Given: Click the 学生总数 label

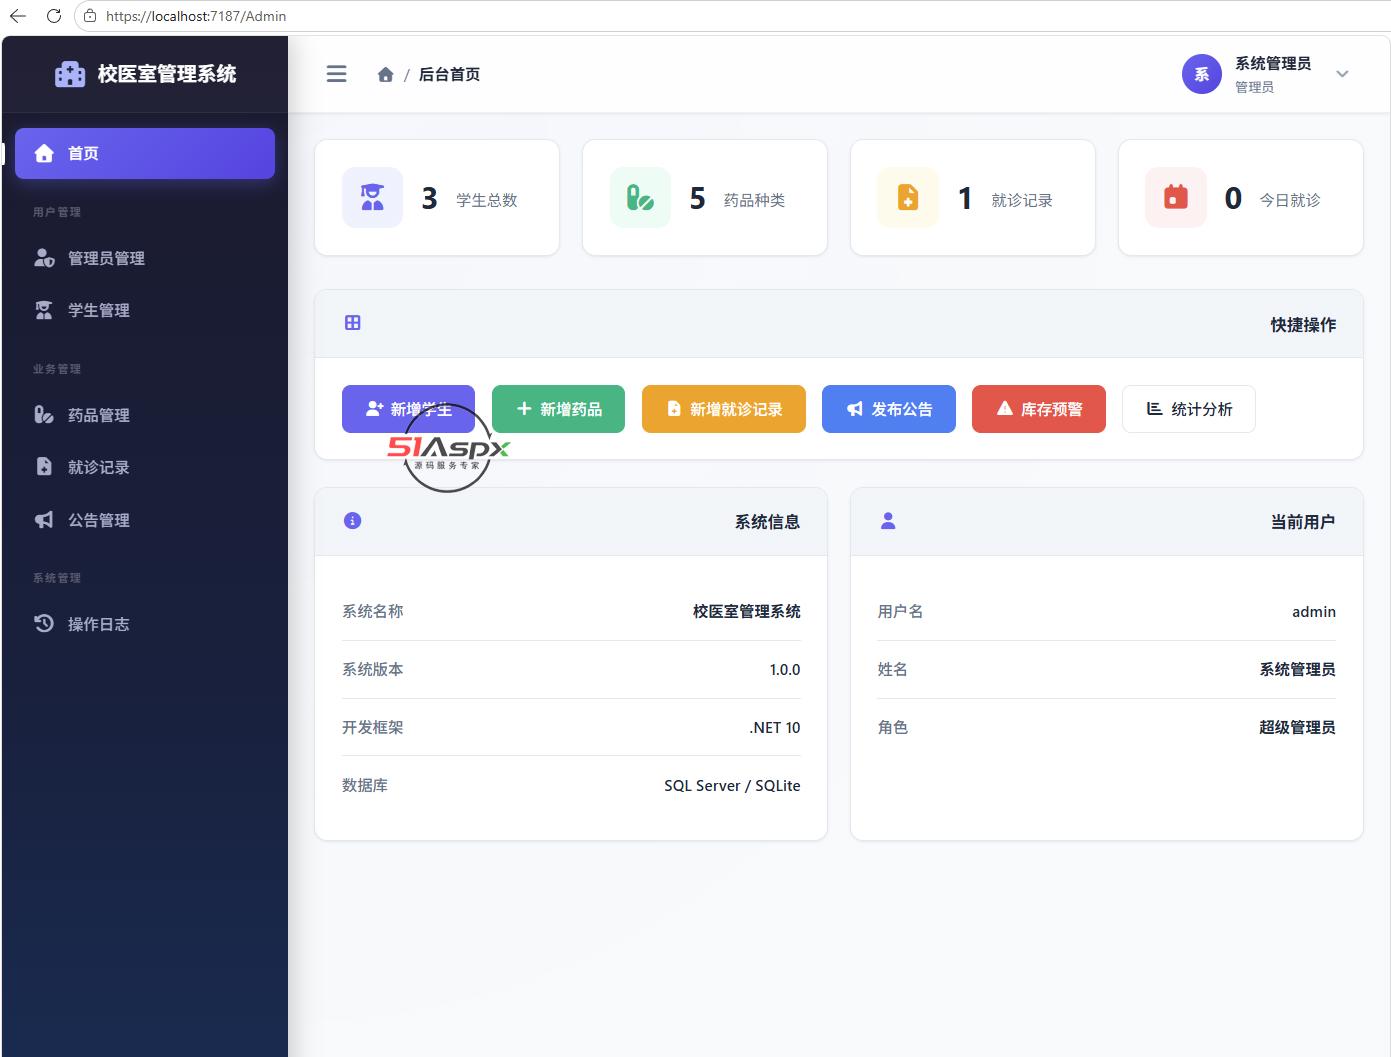Looking at the screenshot, I should coord(487,200).
